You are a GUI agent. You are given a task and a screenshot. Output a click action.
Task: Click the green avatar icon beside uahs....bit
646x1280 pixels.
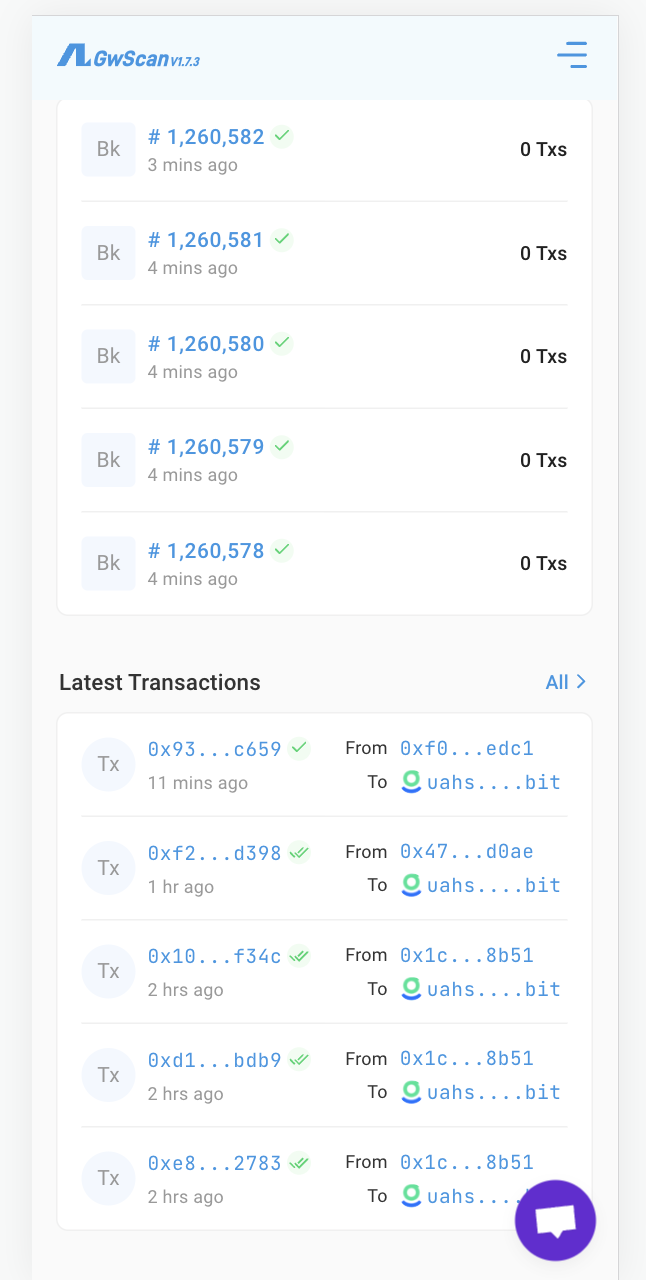[411, 783]
